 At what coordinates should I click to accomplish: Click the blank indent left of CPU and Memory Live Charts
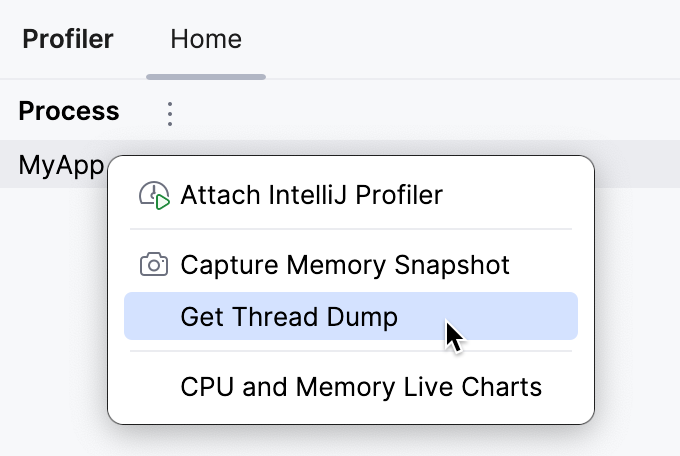(x=153, y=386)
